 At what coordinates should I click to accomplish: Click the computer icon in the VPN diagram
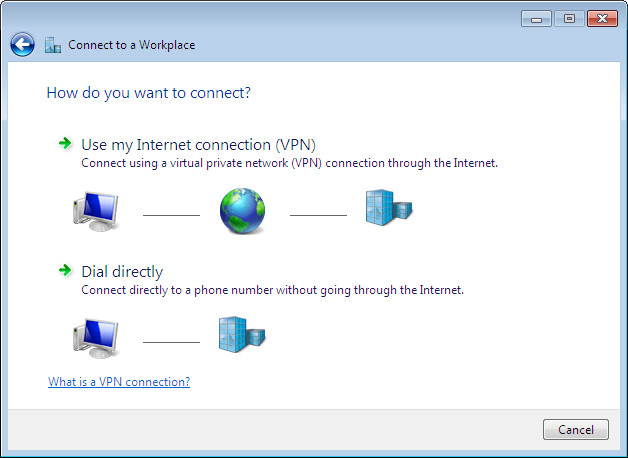(96, 212)
